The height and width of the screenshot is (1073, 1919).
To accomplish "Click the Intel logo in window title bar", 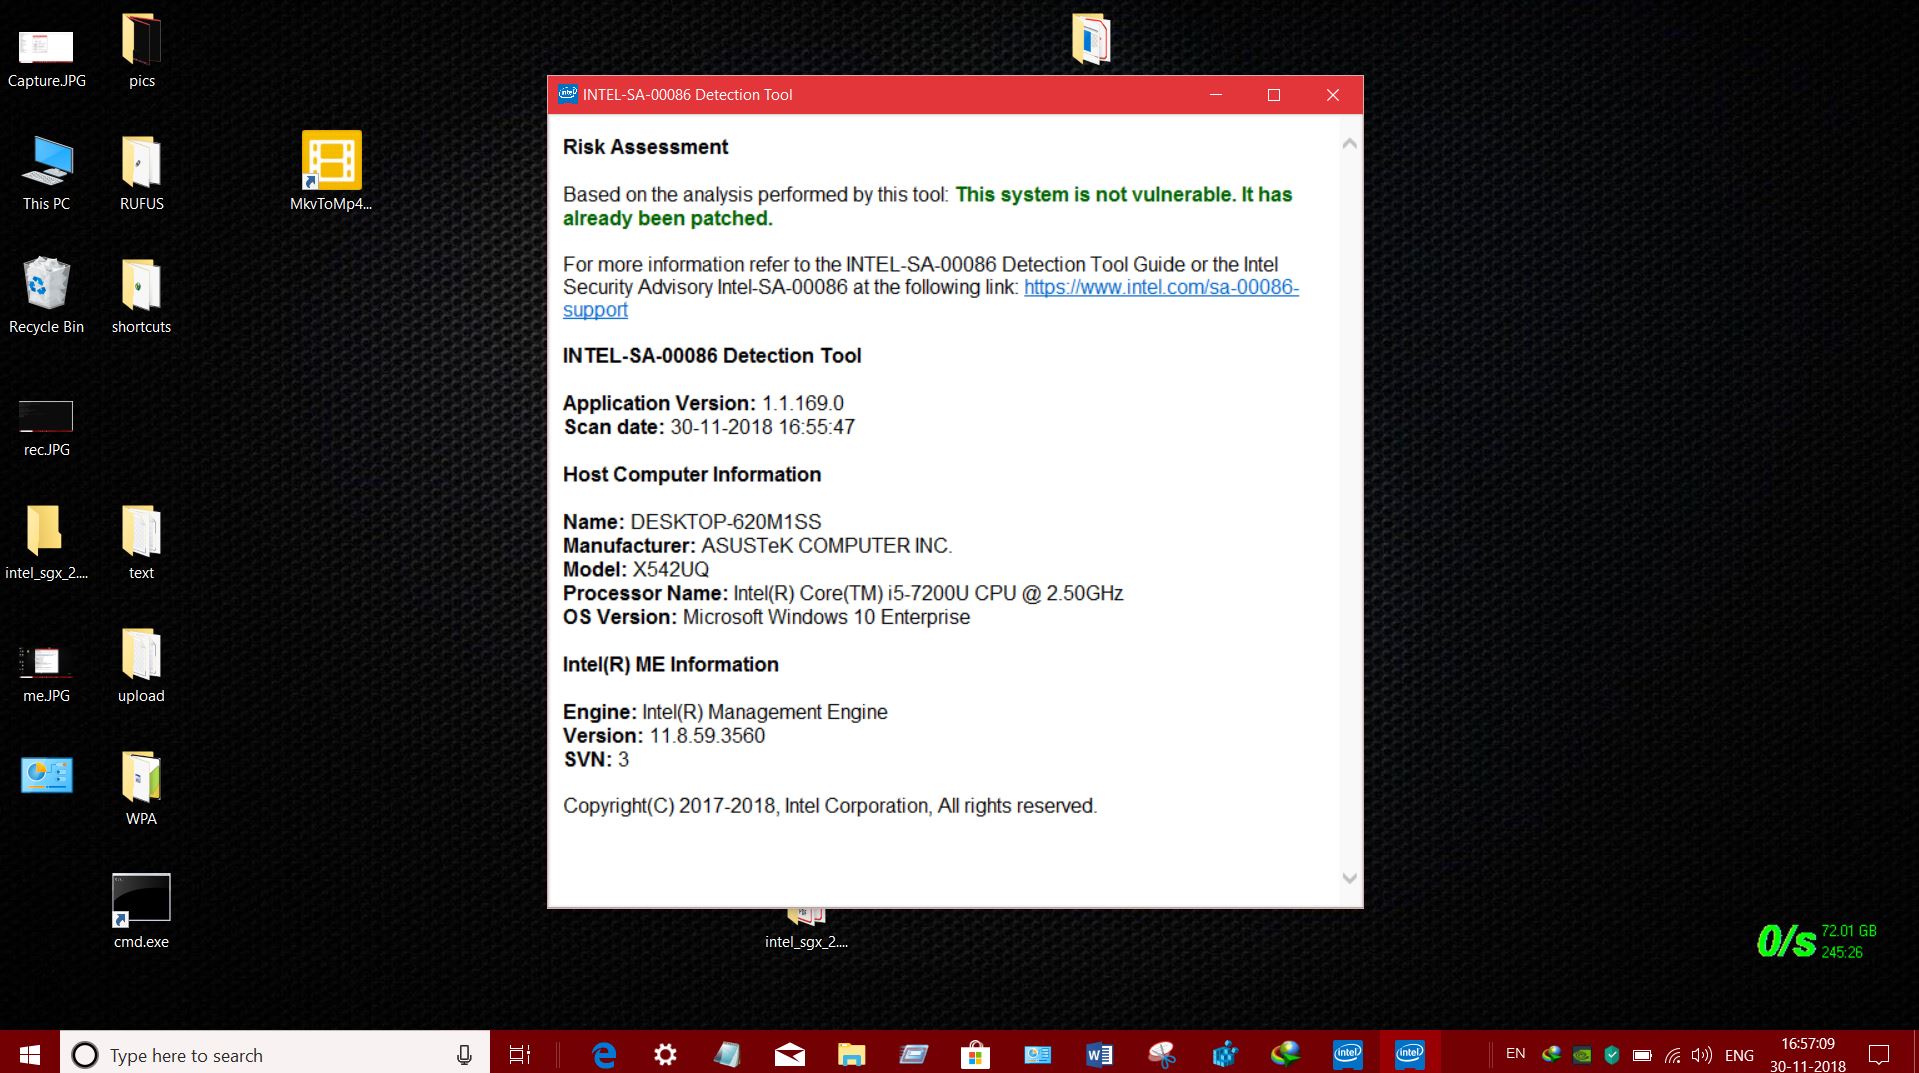I will [x=568, y=94].
